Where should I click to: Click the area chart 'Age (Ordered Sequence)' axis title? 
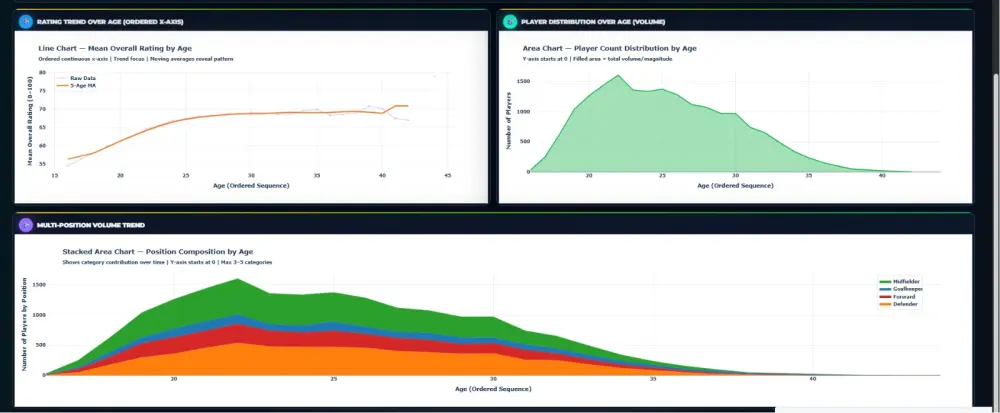[735, 185]
